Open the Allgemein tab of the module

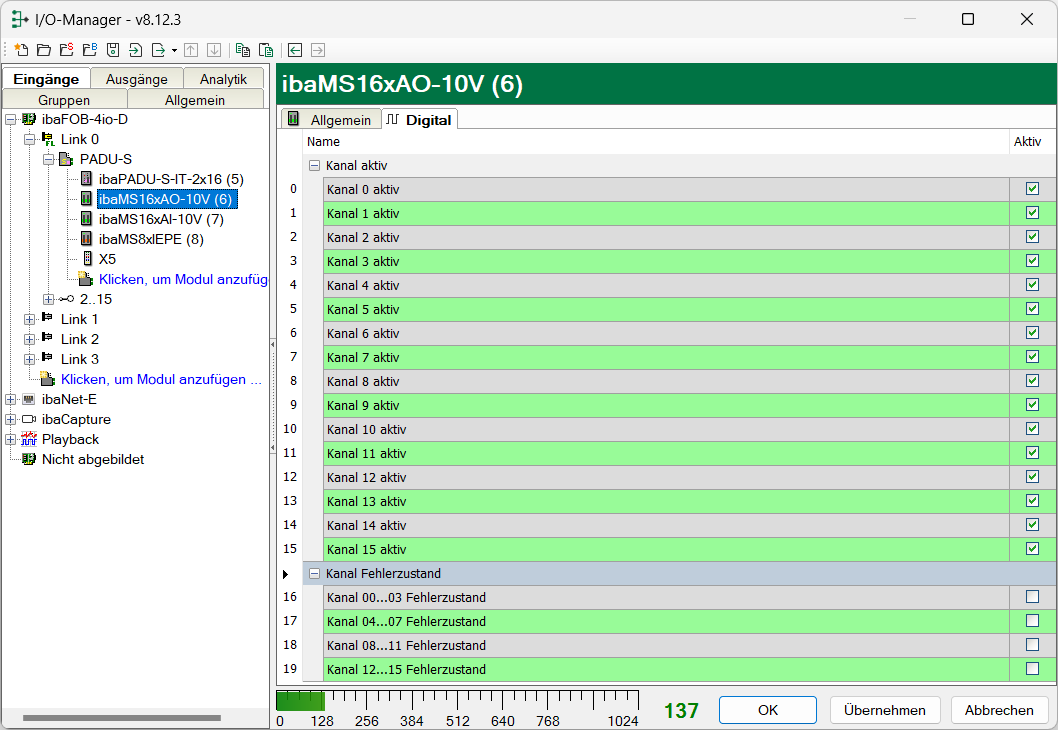pos(331,119)
